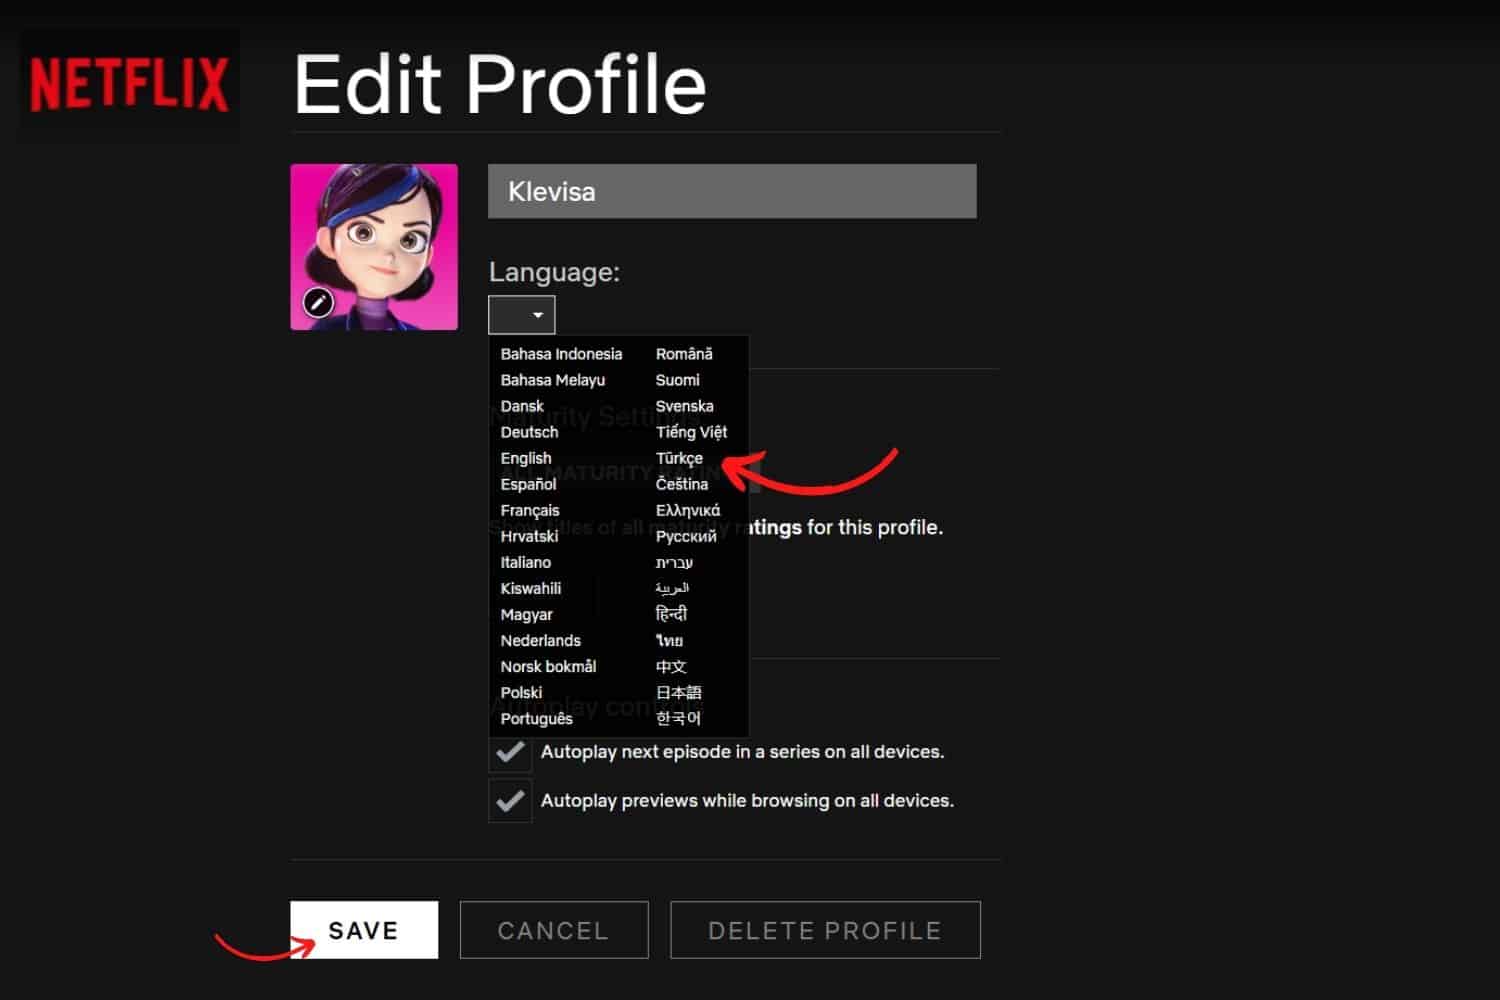Select Japanese 日本語 from language list
The image size is (1500, 1000).
(679, 692)
